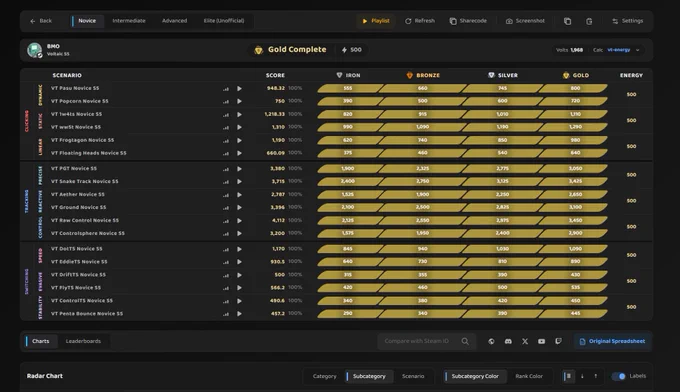Refresh the benchmark scores
This screenshot has height=392, width=680.
(420, 21)
